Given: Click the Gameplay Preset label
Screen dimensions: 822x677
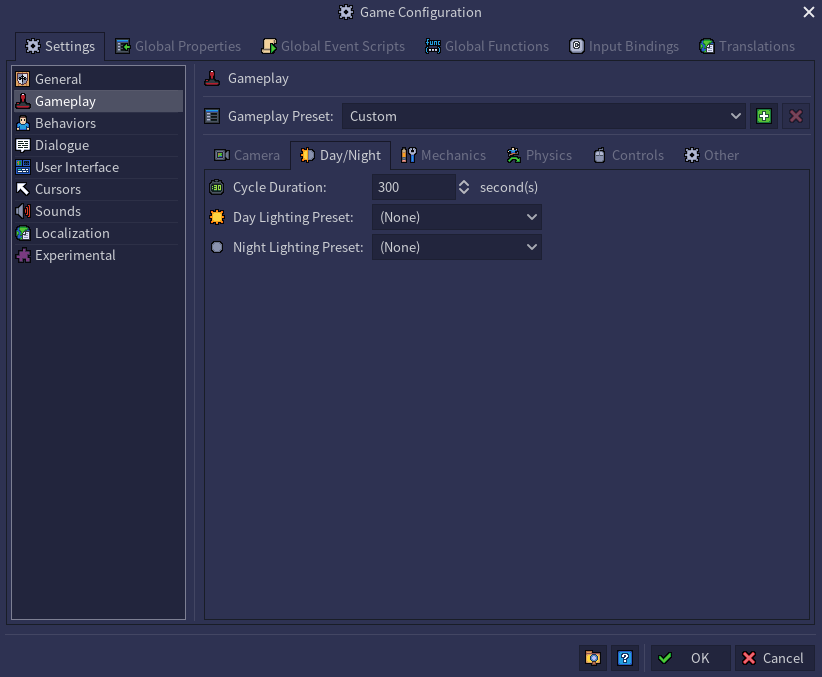Looking at the screenshot, I should (x=280, y=116).
